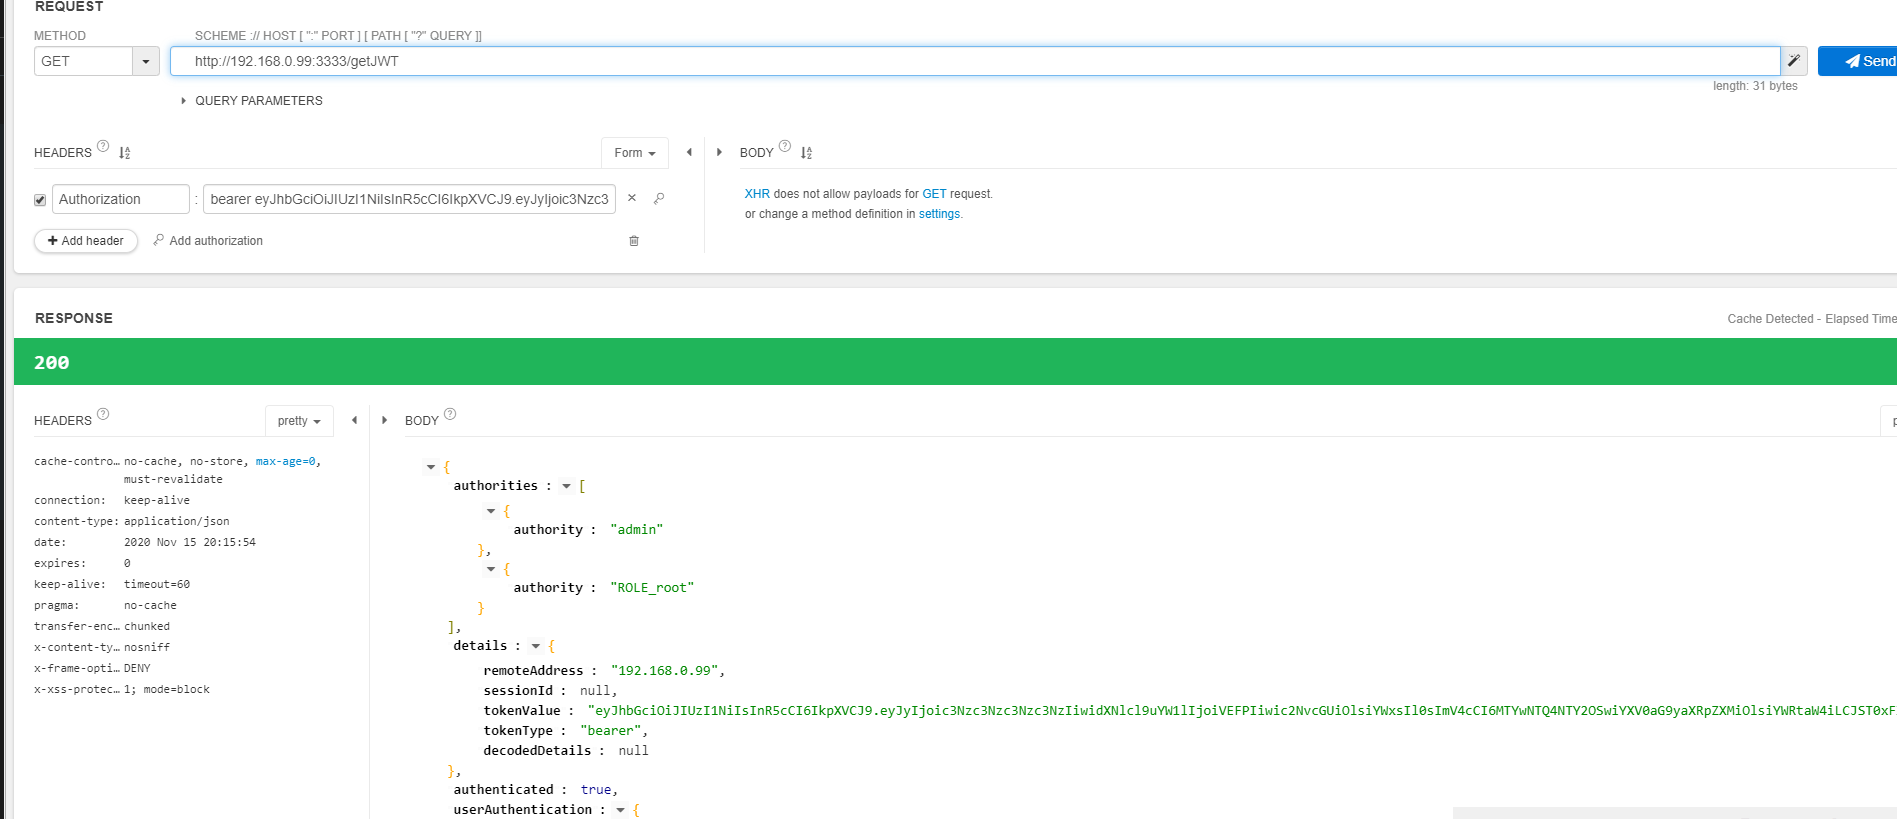Open the request edit wand icon beside URL
1897x819 pixels.
[1794, 61]
